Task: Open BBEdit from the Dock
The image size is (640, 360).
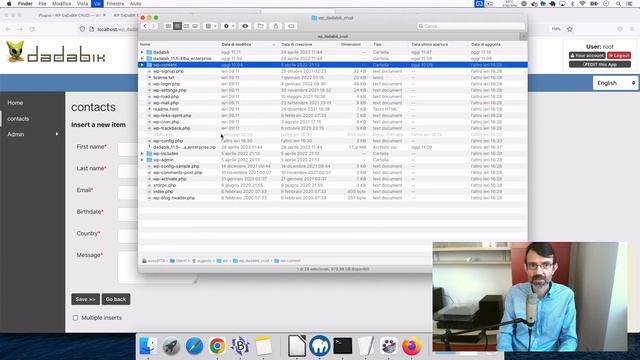Action: coord(240,346)
